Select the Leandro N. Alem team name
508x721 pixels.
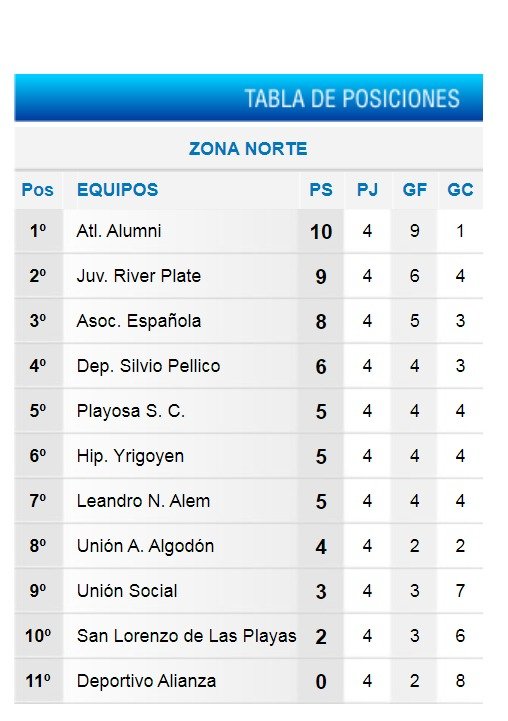143,501
